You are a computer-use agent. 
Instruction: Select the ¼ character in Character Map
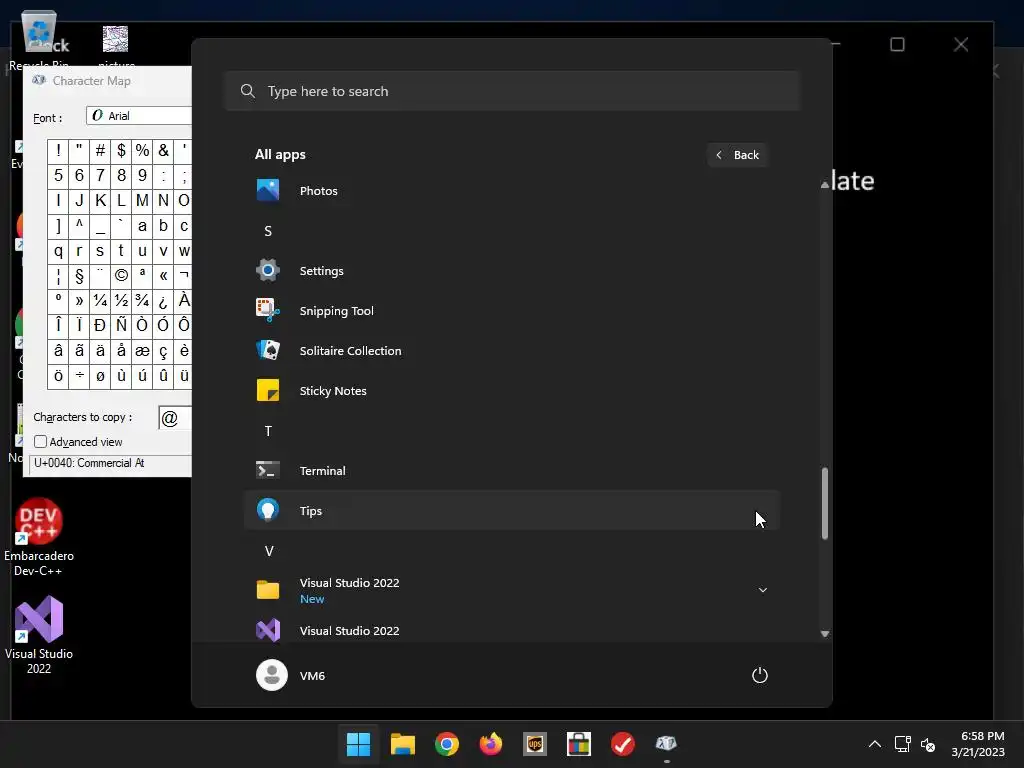(100, 300)
